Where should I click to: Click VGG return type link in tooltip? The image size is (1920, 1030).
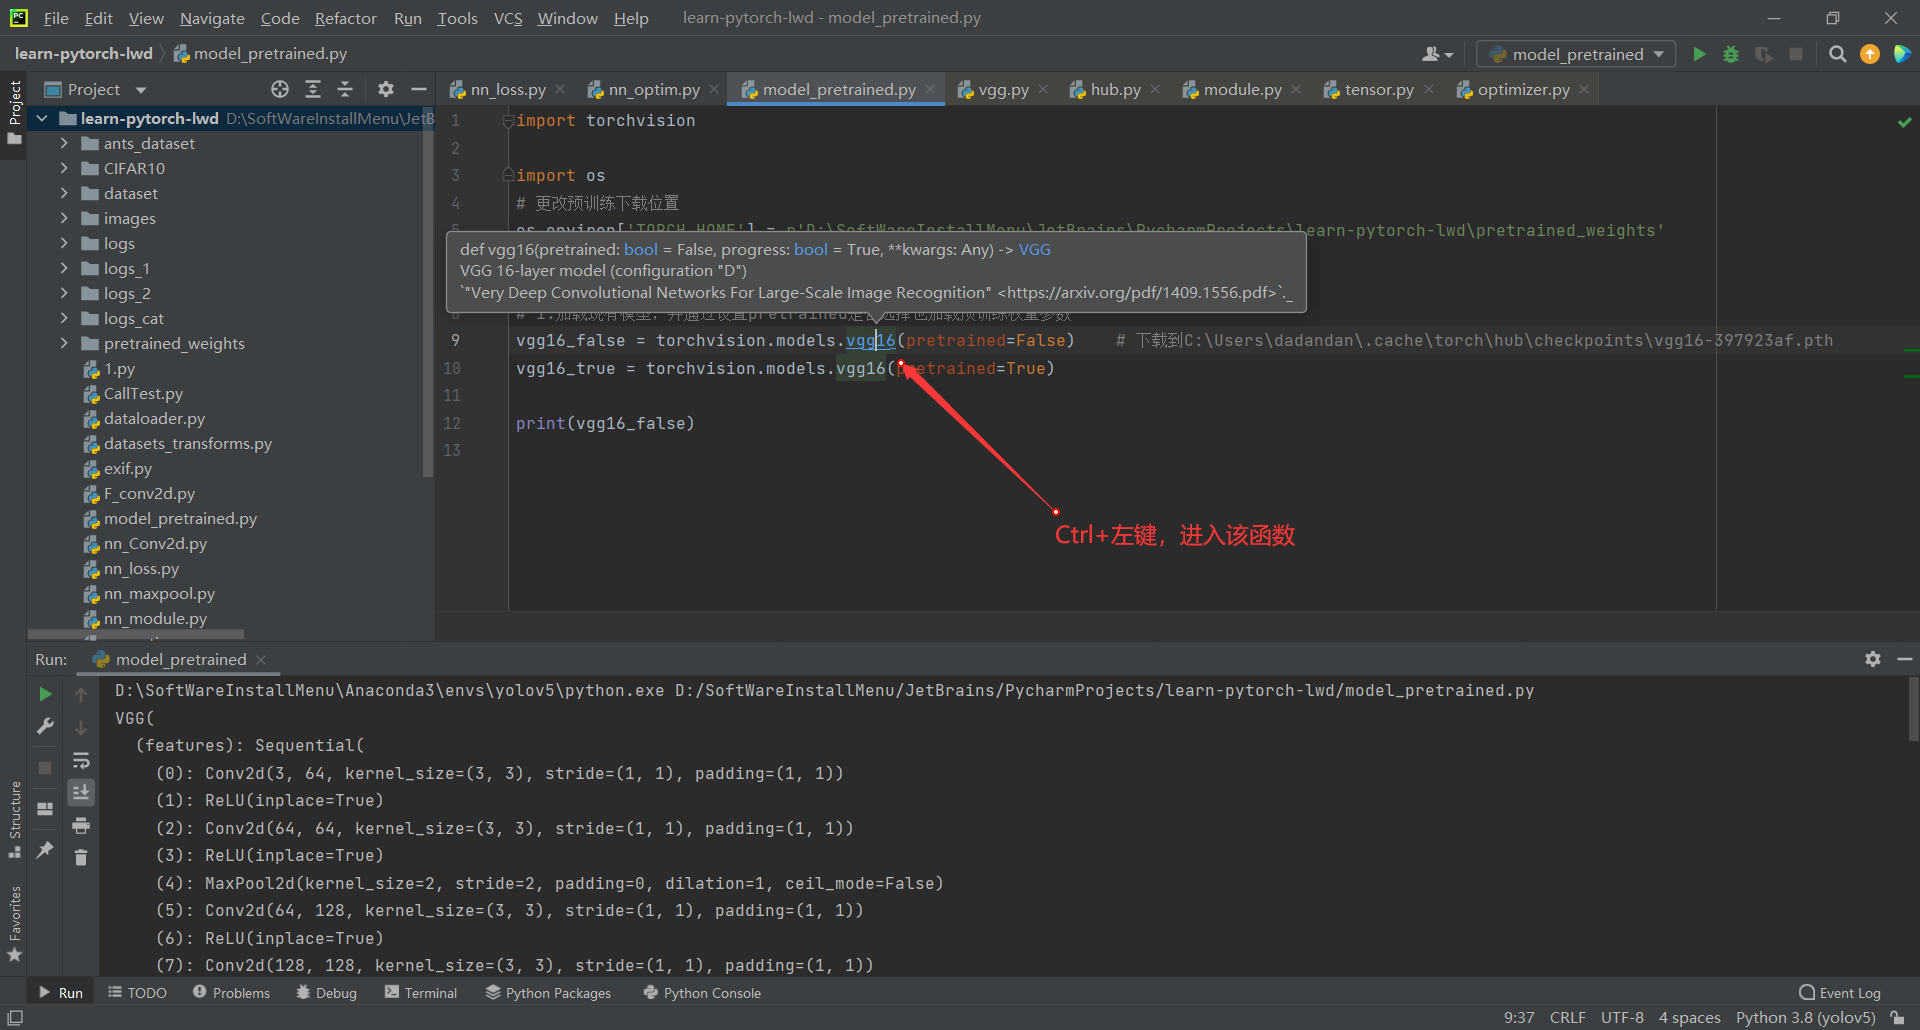click(1034, 249)
